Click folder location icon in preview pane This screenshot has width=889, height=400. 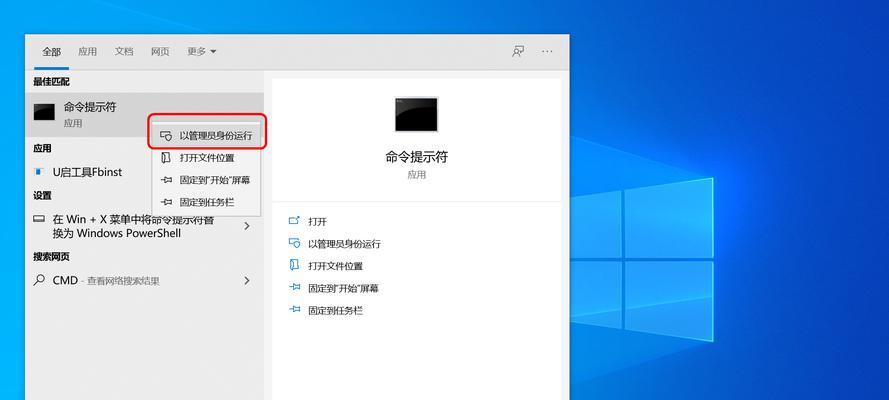coord(294,265)
